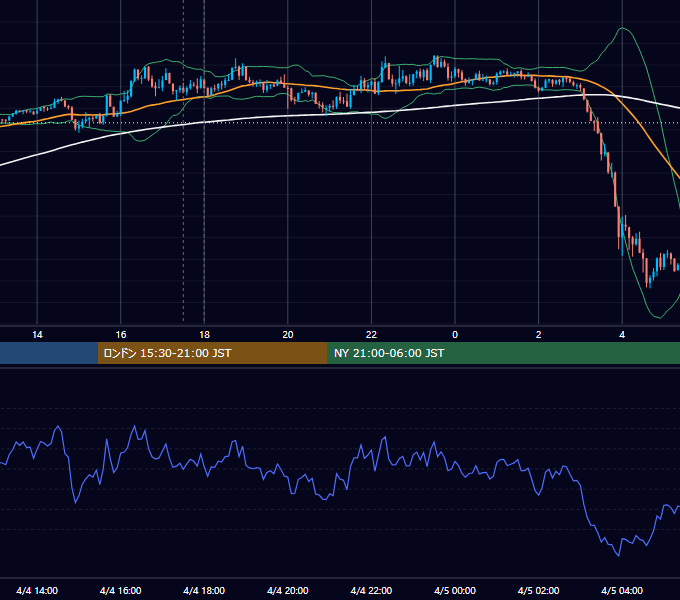The image size is (680, 600).
Task: Click the lowest point of the blue oscillator line
Action: click(x=618, y=555)
